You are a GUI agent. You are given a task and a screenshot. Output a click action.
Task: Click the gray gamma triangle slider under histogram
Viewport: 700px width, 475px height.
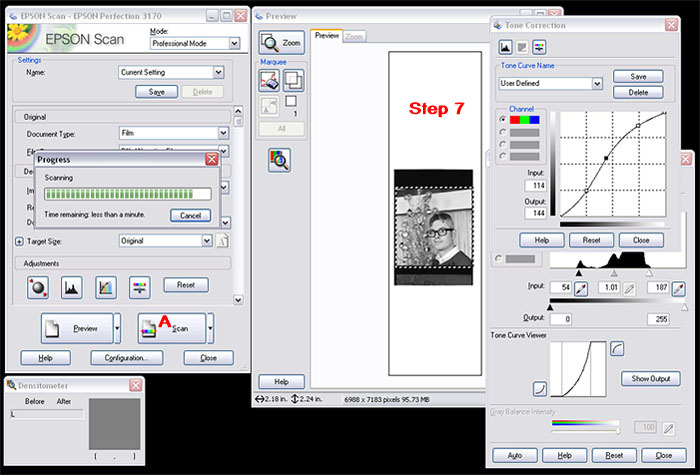[x=614, y=273]
